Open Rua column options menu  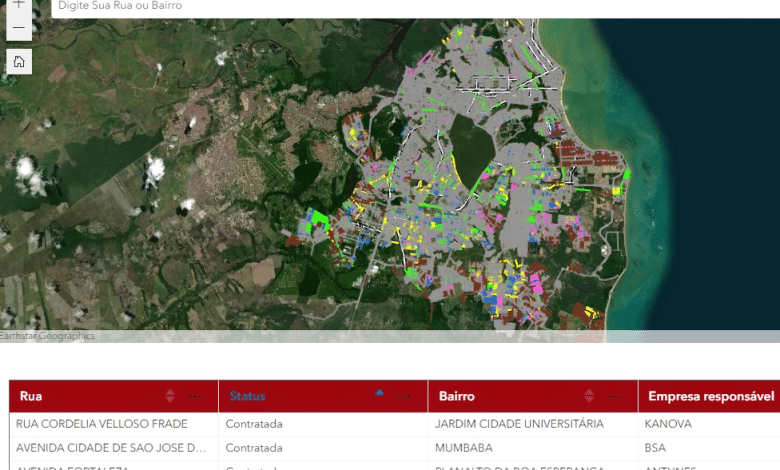[x=194, y=396]
